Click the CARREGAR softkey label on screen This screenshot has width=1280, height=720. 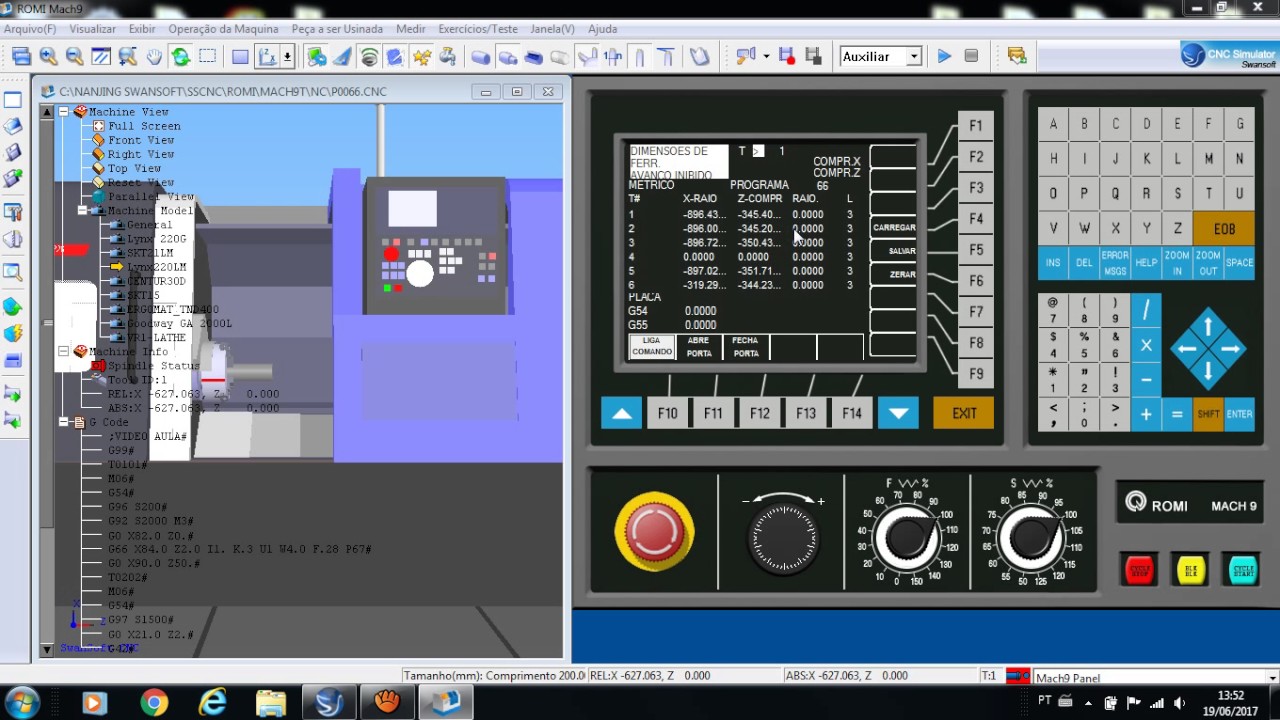pos(894,228)
